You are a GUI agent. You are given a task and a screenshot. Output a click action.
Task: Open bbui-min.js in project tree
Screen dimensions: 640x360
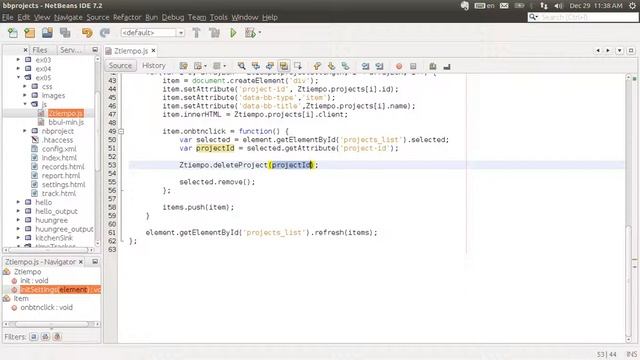point(66,122)
